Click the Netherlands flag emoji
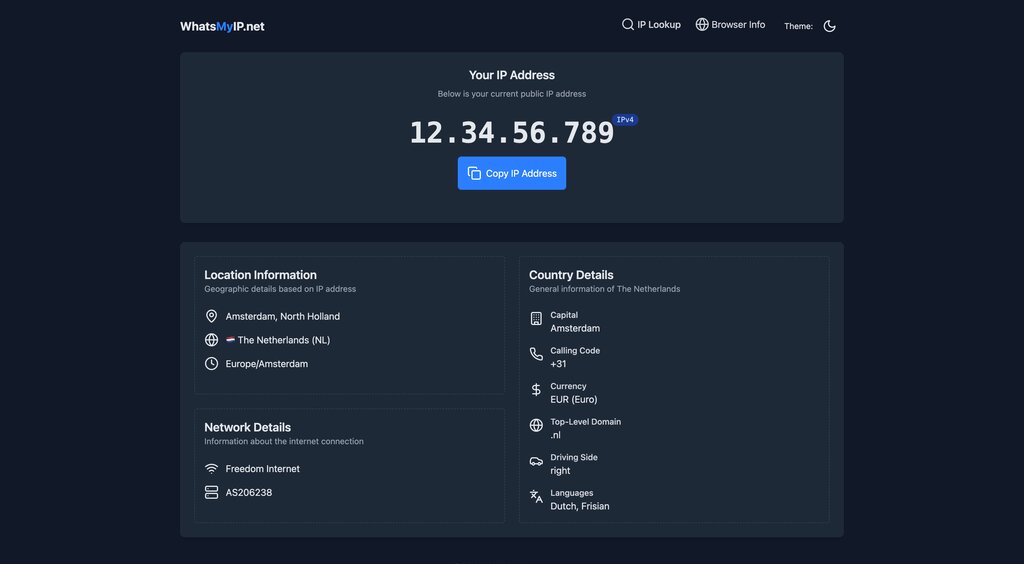This screenshot has width=1024, height=564. coord(230,340)
